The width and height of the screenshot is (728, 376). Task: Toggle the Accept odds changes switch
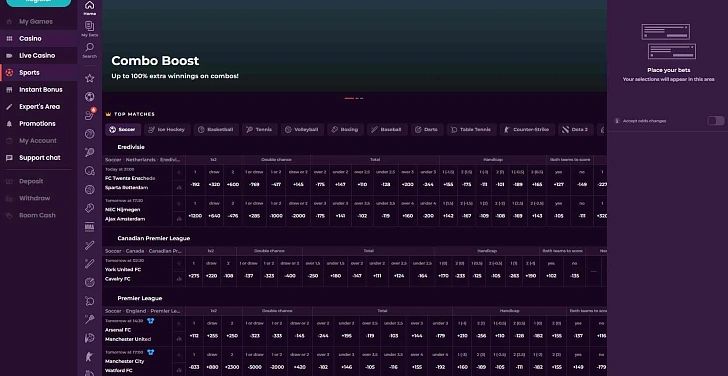tap(715, 121)
